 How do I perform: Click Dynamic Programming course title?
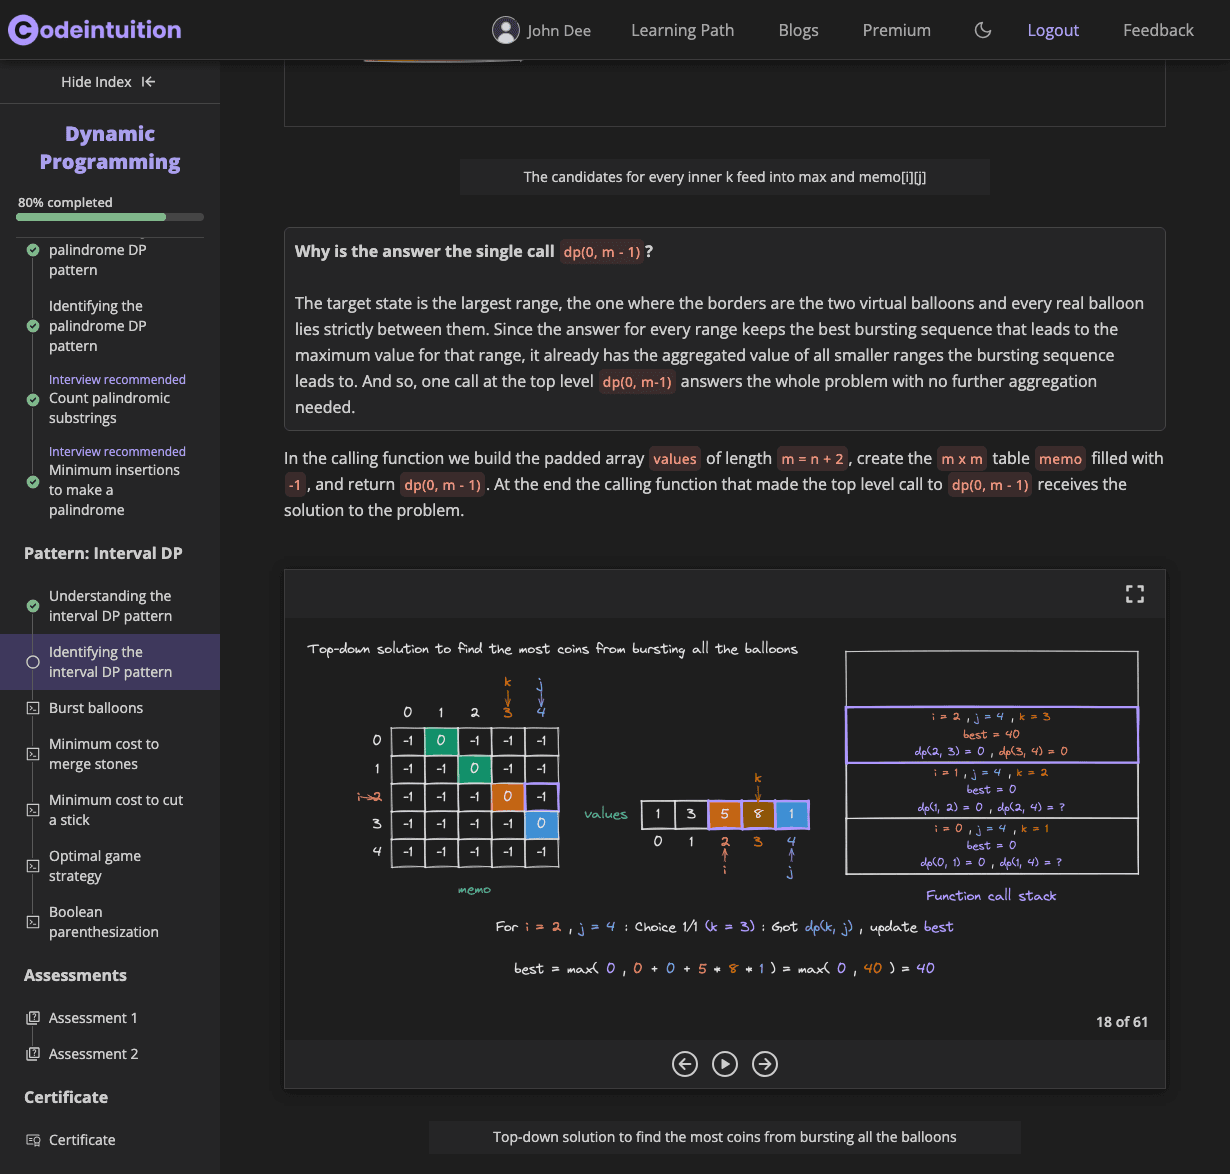[x=110, y=148]
